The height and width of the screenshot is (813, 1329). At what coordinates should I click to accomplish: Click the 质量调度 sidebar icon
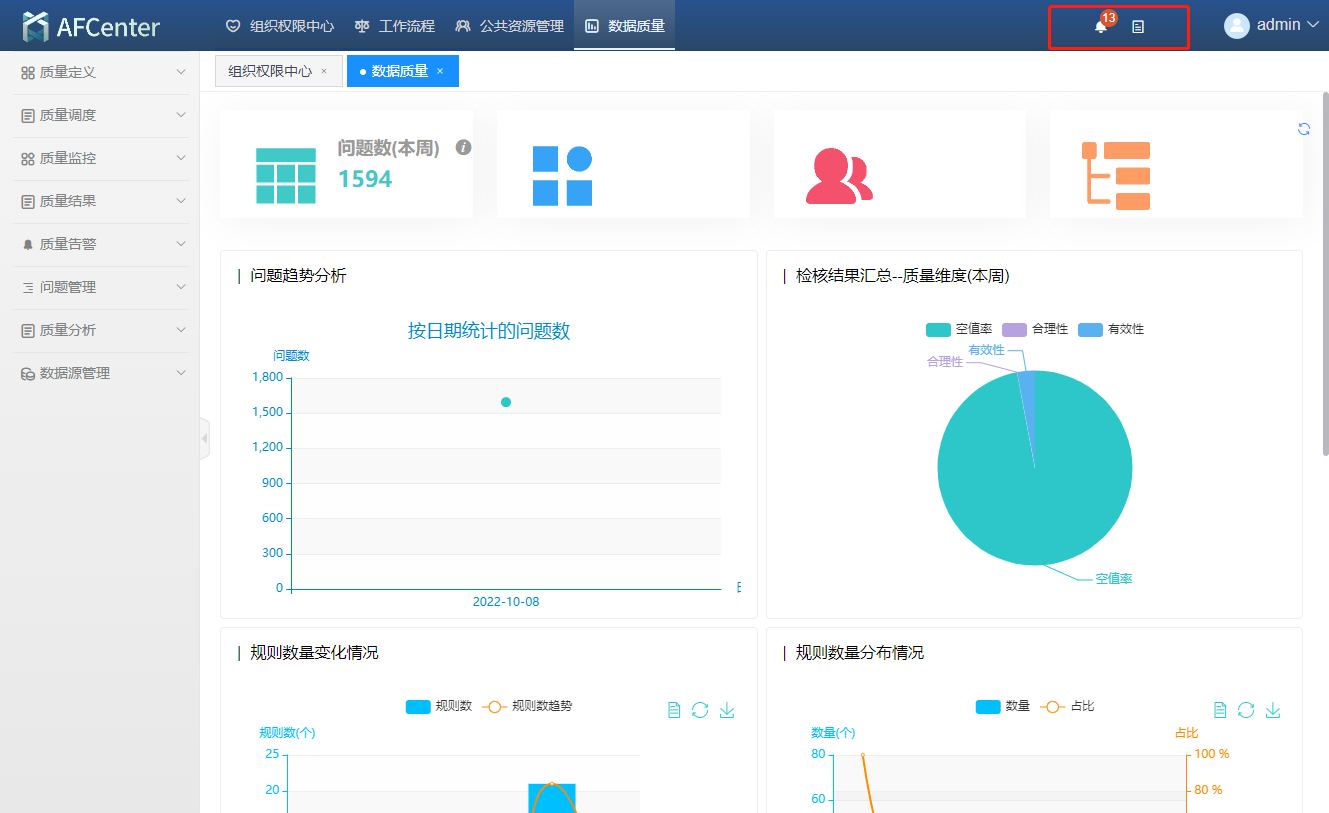point(28,116)
